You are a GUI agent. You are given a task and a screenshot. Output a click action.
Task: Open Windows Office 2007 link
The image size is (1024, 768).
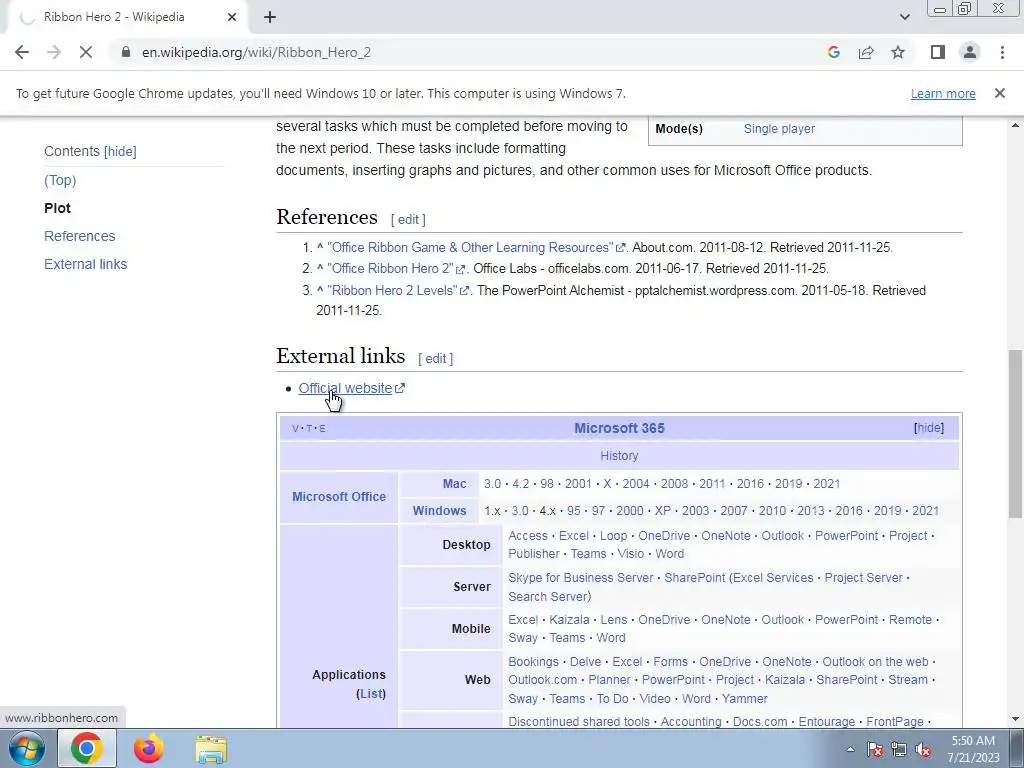click(x=733, y=511)
